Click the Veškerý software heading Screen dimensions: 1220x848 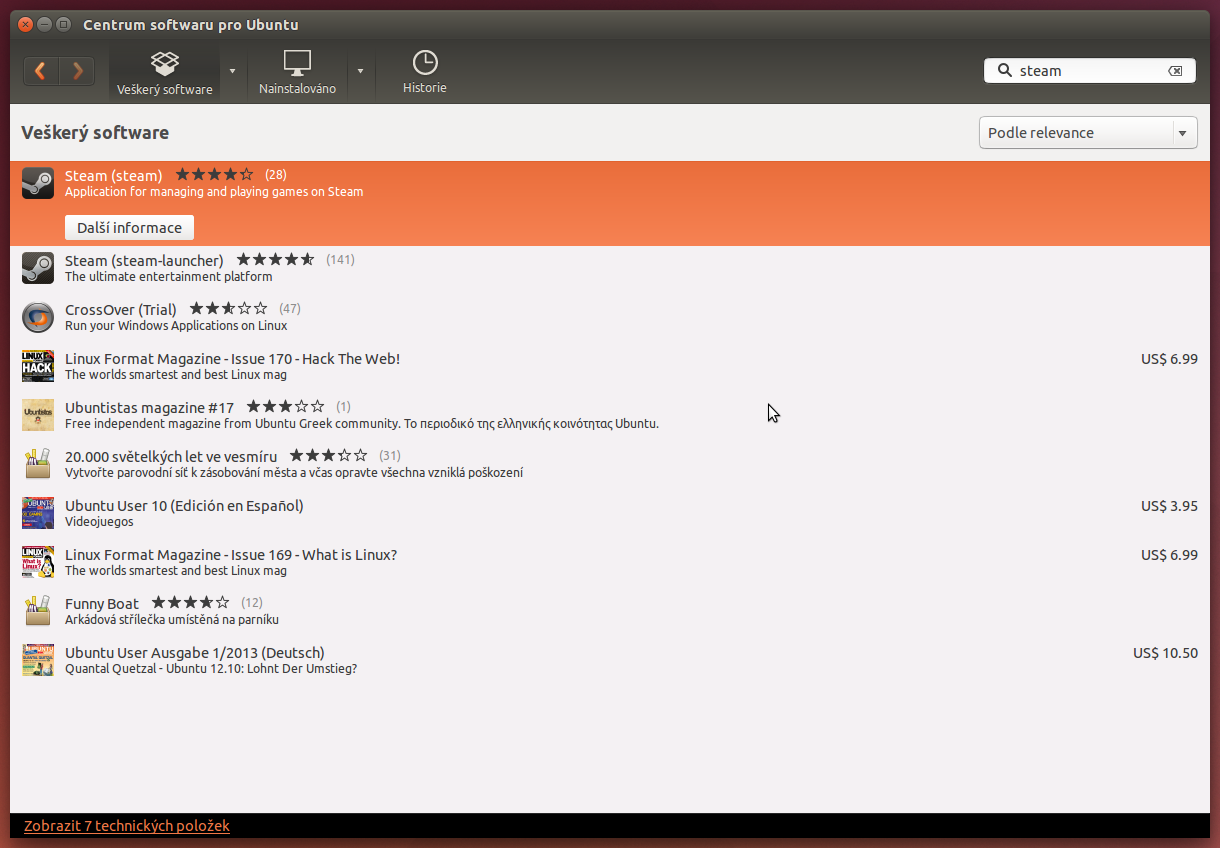[x=95, y=133]
